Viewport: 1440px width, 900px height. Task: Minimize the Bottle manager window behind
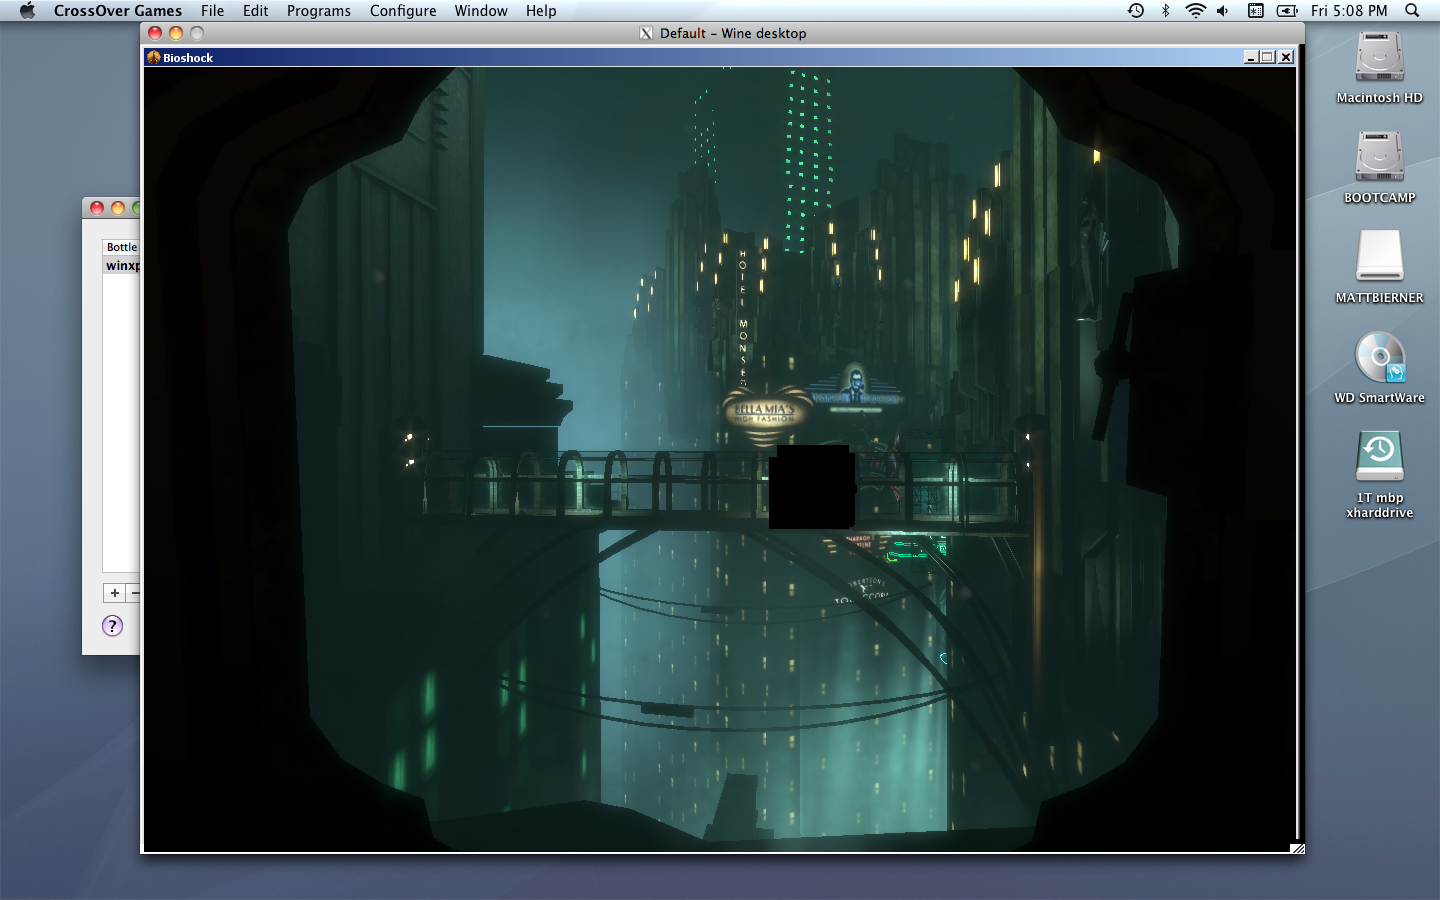click(x=118, y=208)
